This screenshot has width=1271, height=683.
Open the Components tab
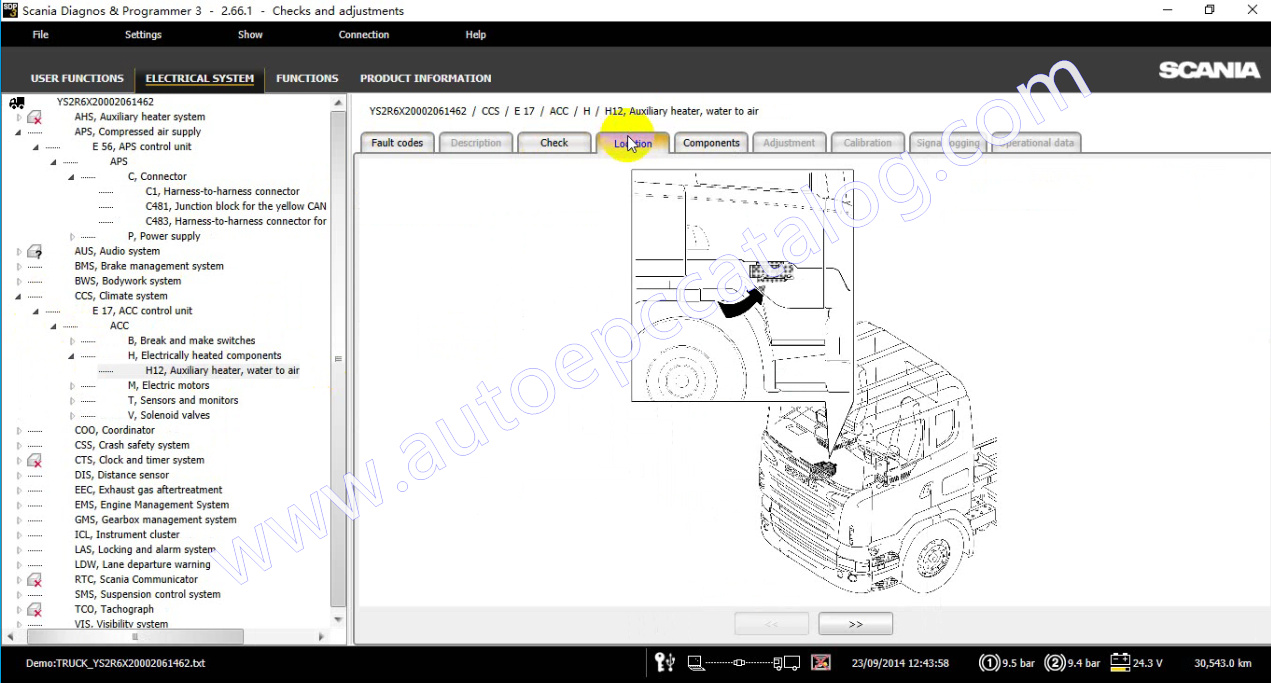coord(711,143)
